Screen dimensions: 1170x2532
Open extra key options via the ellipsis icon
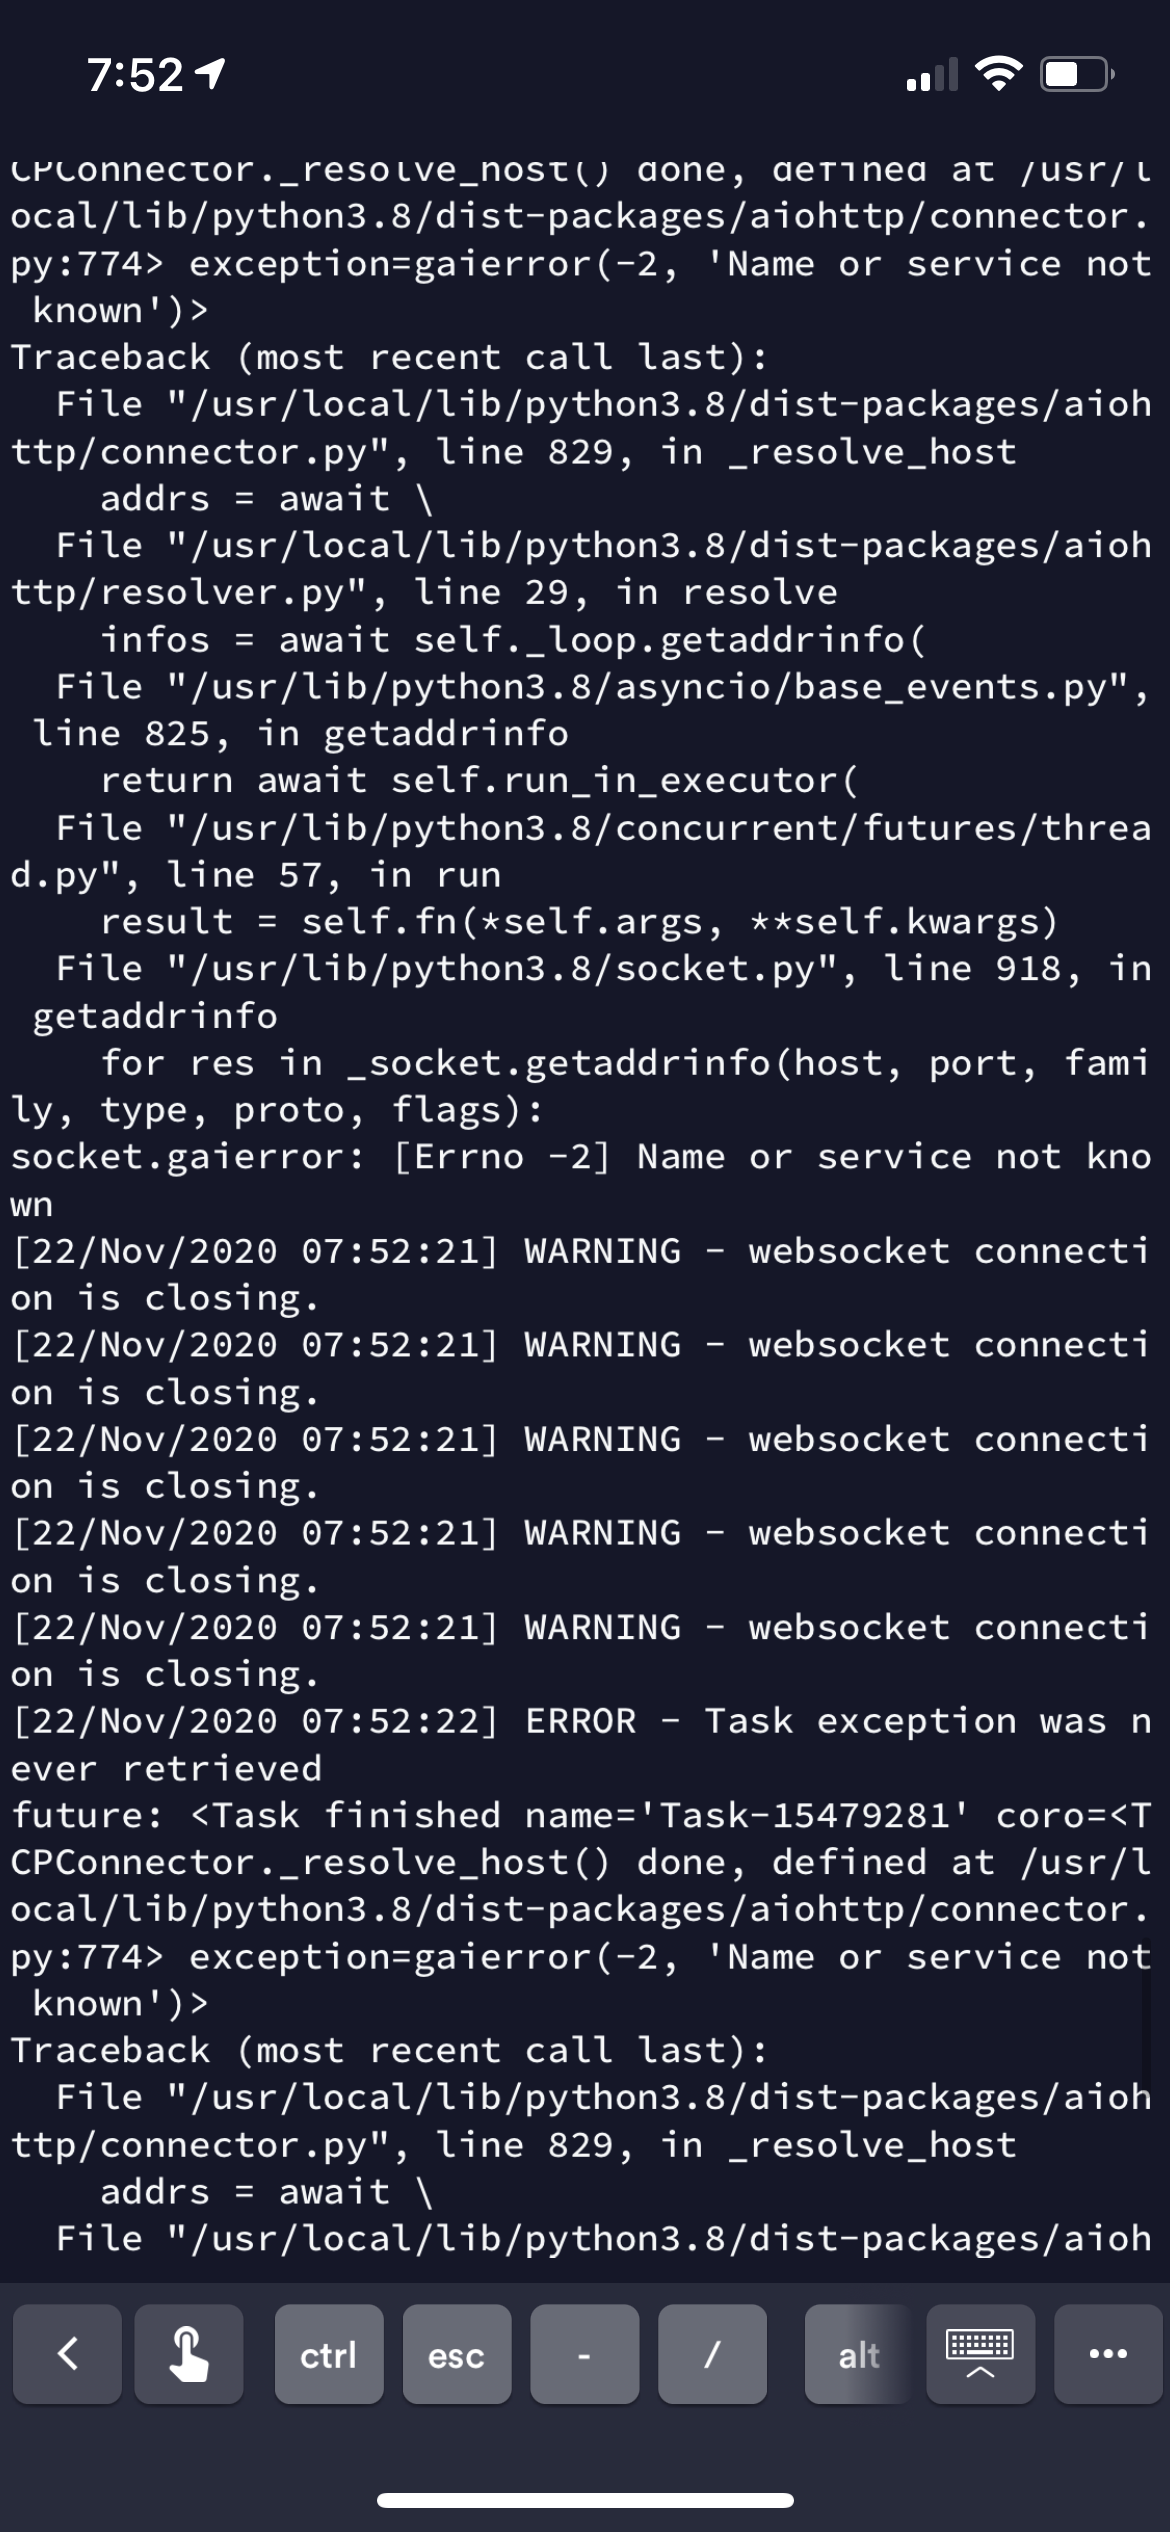coord(1103,2355)
